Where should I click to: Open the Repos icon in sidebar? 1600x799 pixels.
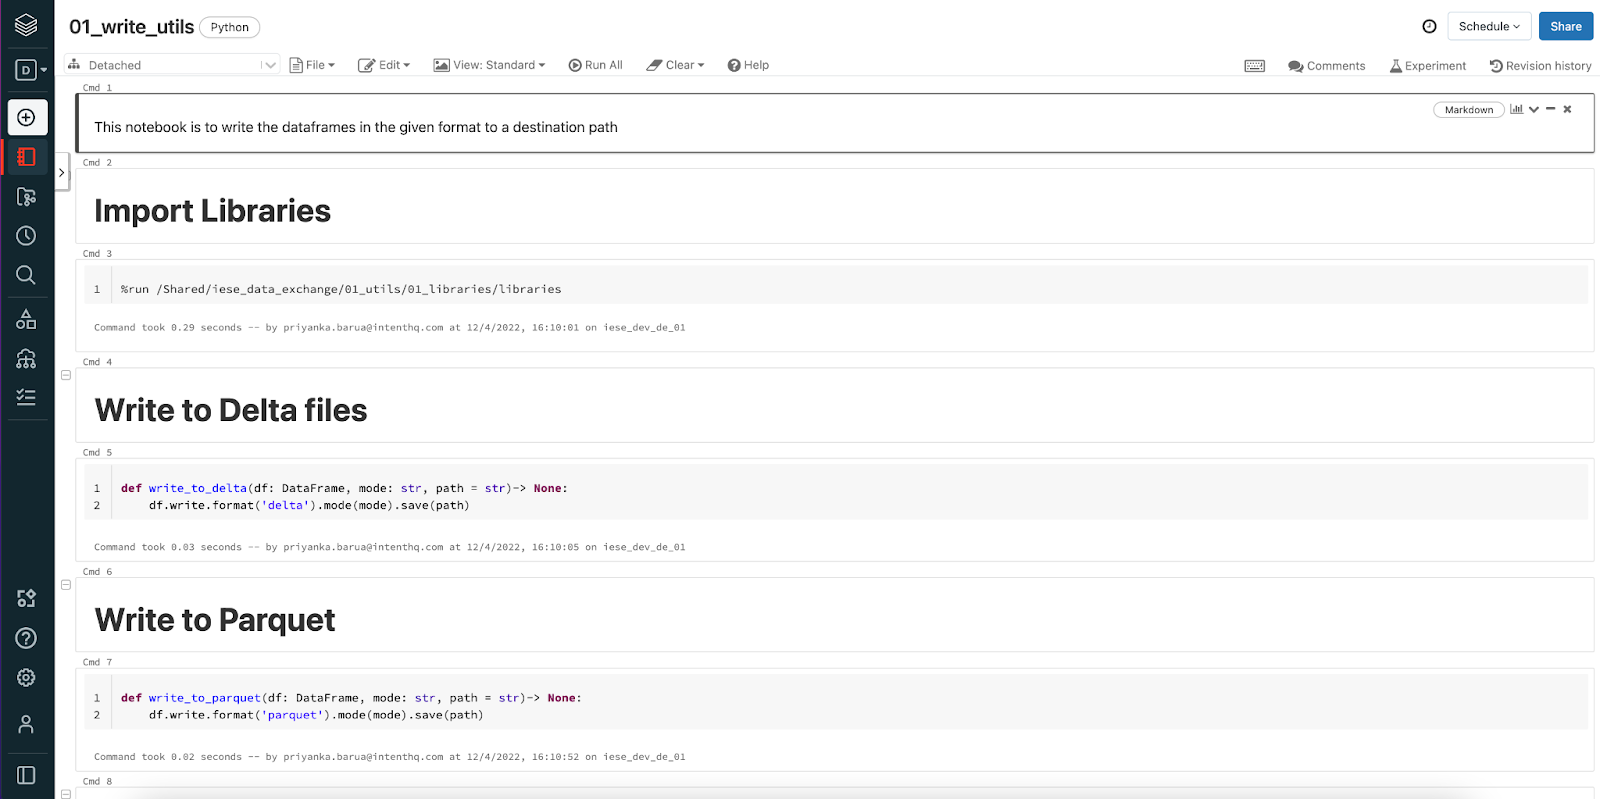(27, 197)
